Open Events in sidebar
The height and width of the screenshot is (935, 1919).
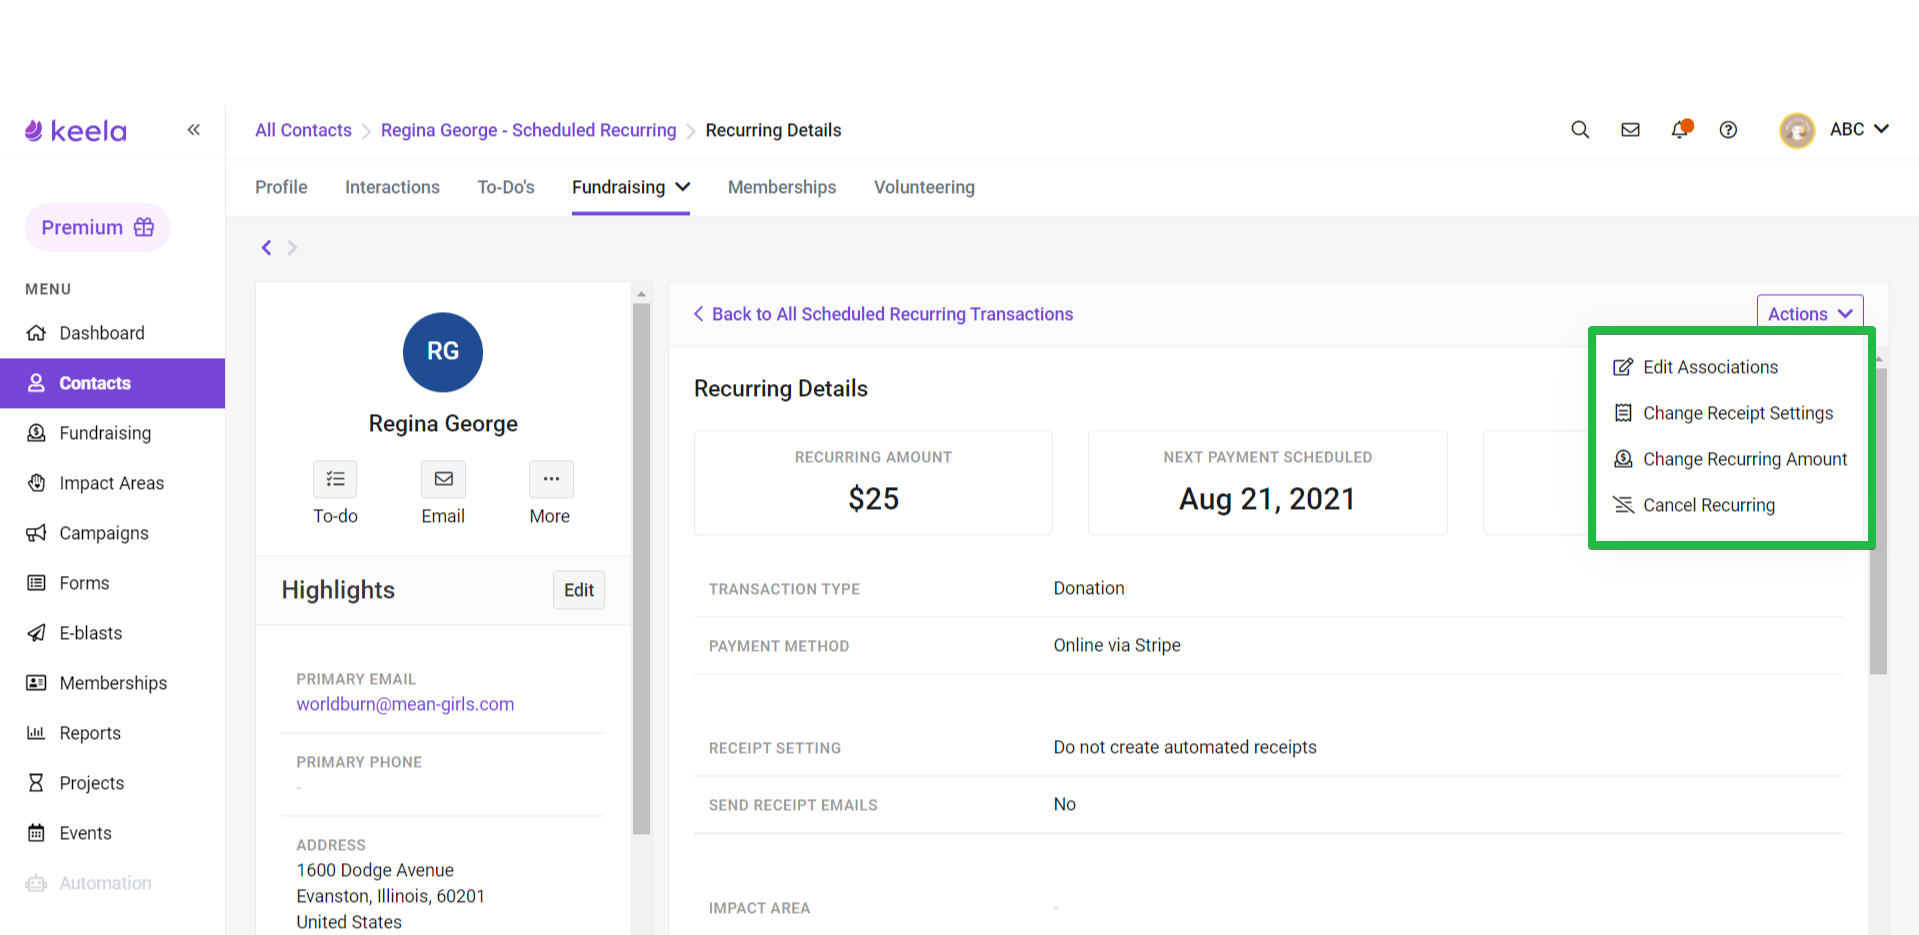[112, 833]
